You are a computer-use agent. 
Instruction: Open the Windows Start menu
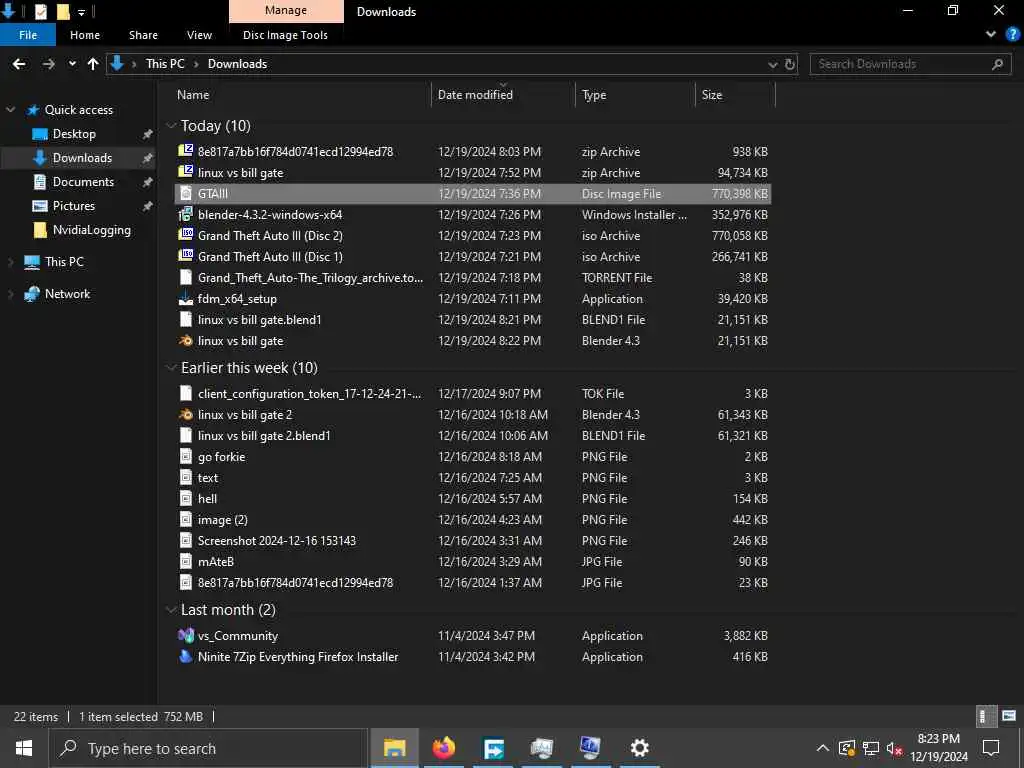pos(24,748)
